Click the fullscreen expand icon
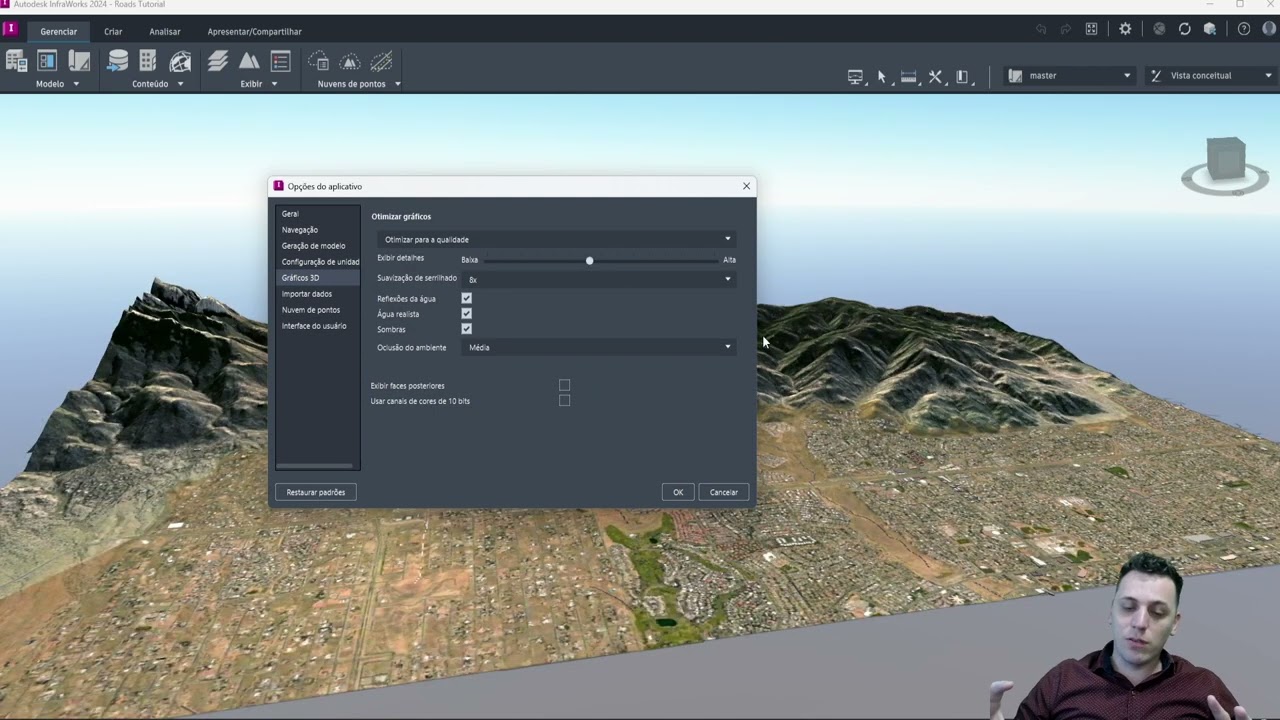Image resolution: width=1280 pixels, height=720 pixels. point(1092,29)
